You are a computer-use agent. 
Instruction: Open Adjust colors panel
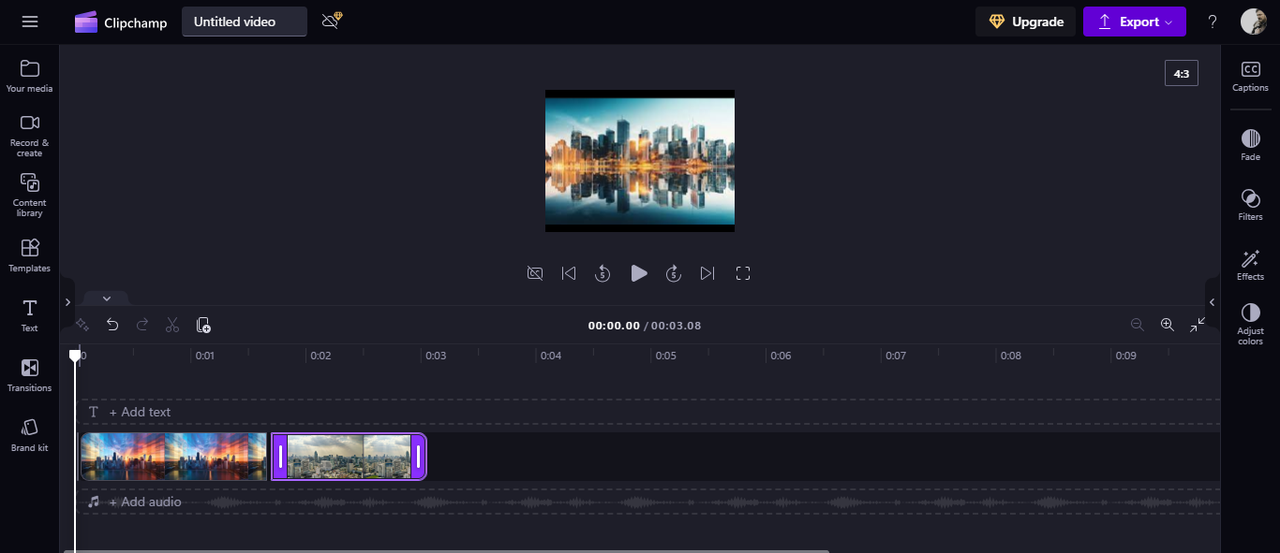coord(1250,325)
